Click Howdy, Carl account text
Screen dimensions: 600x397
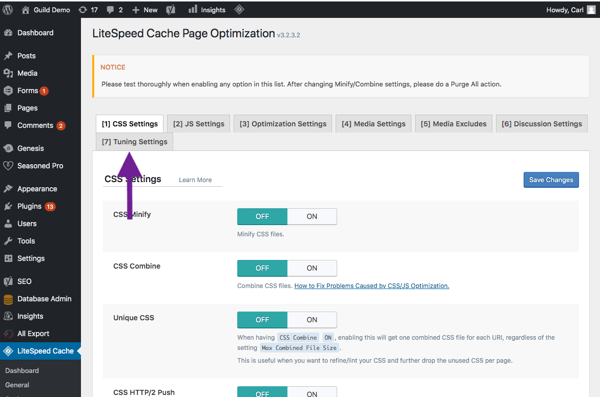tap(565, 10)
